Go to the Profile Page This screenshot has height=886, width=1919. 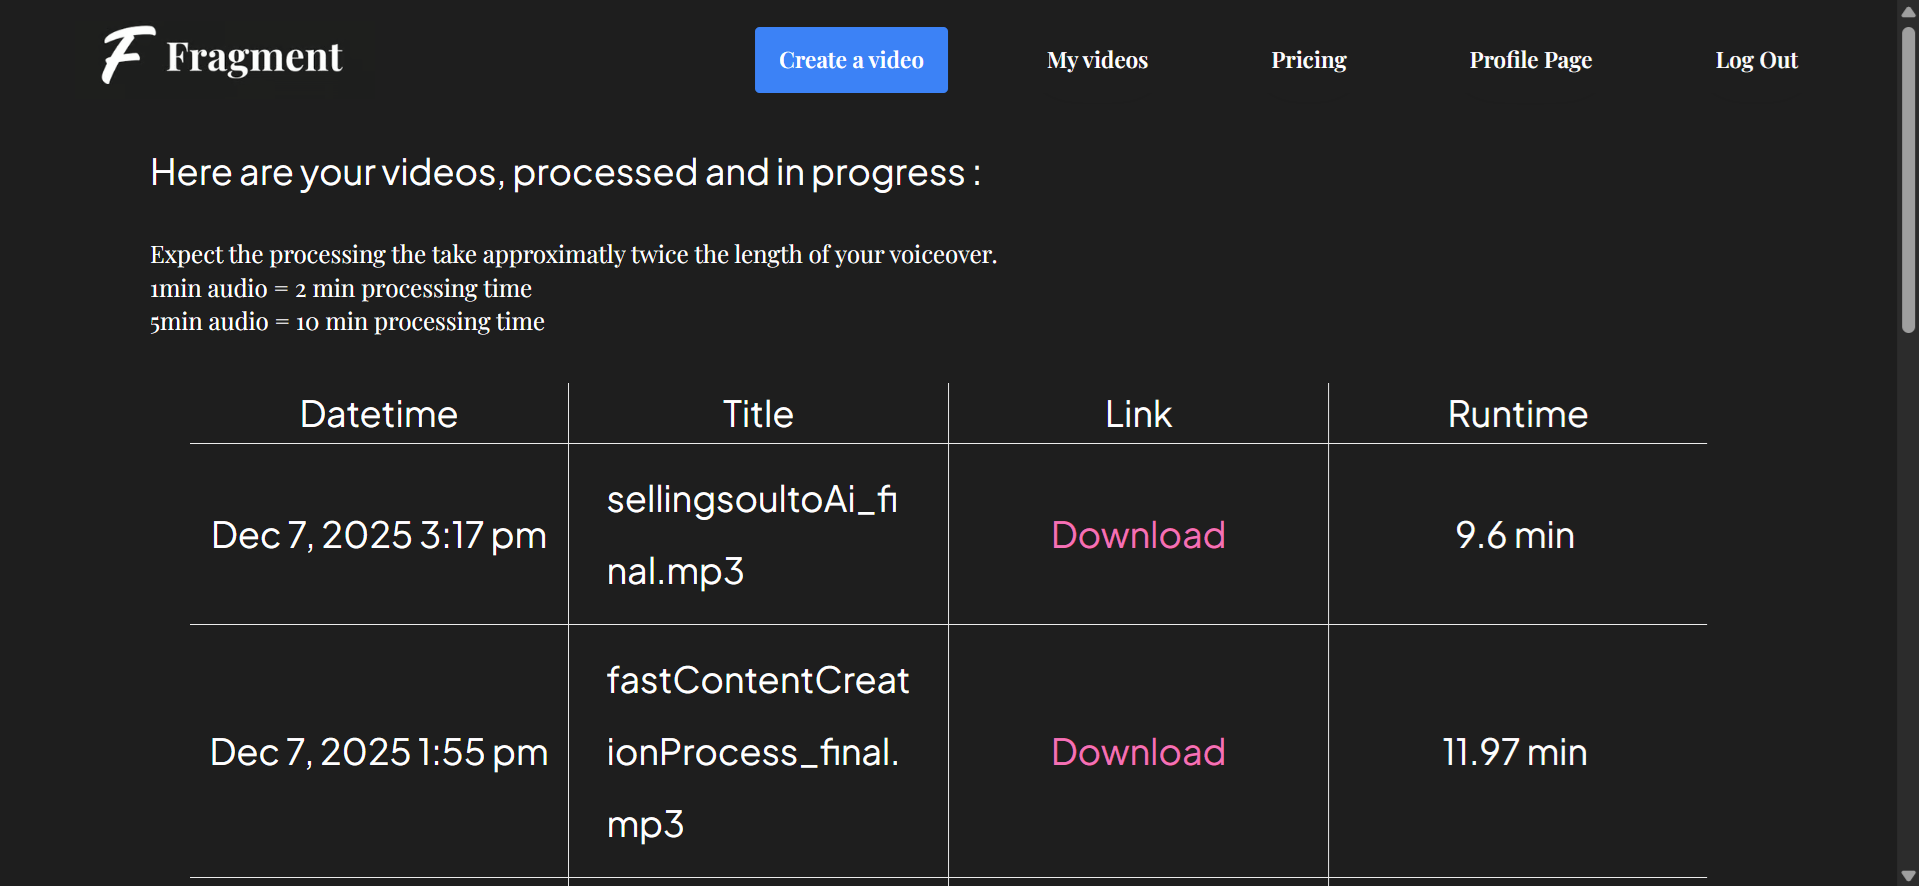pos(1530,60)
